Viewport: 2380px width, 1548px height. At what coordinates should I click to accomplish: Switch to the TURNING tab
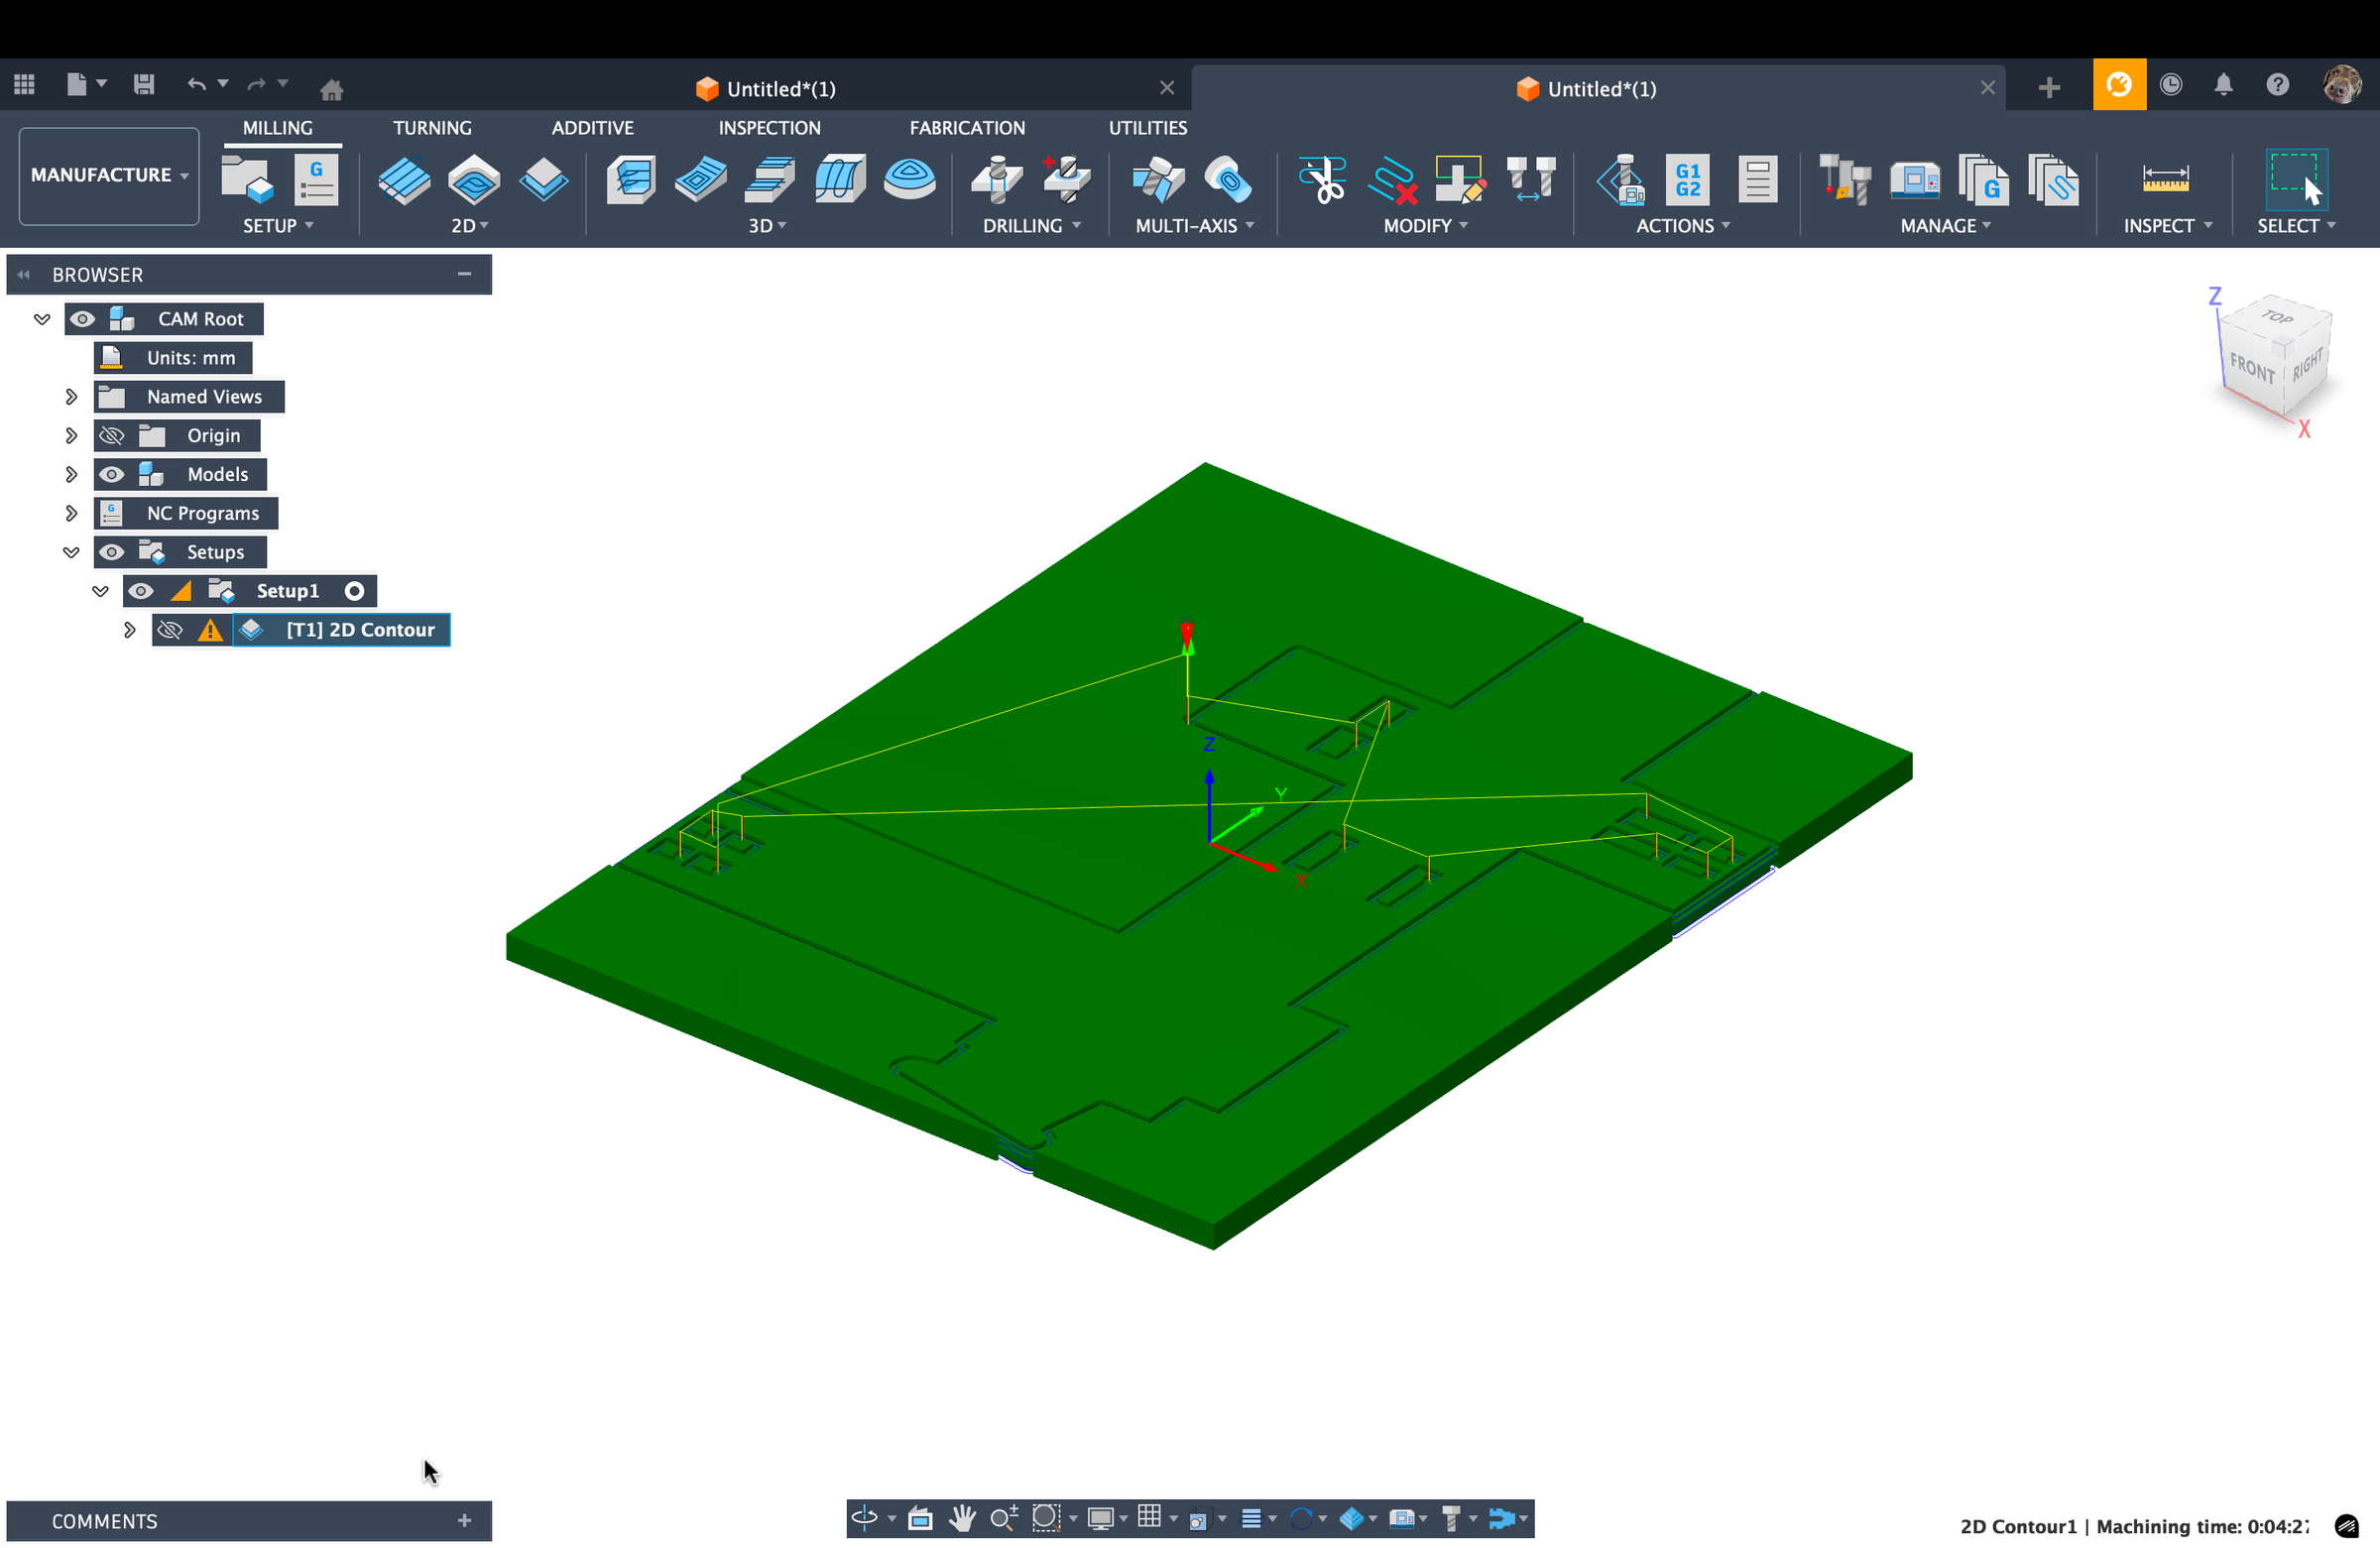click(x=432, y=127)
